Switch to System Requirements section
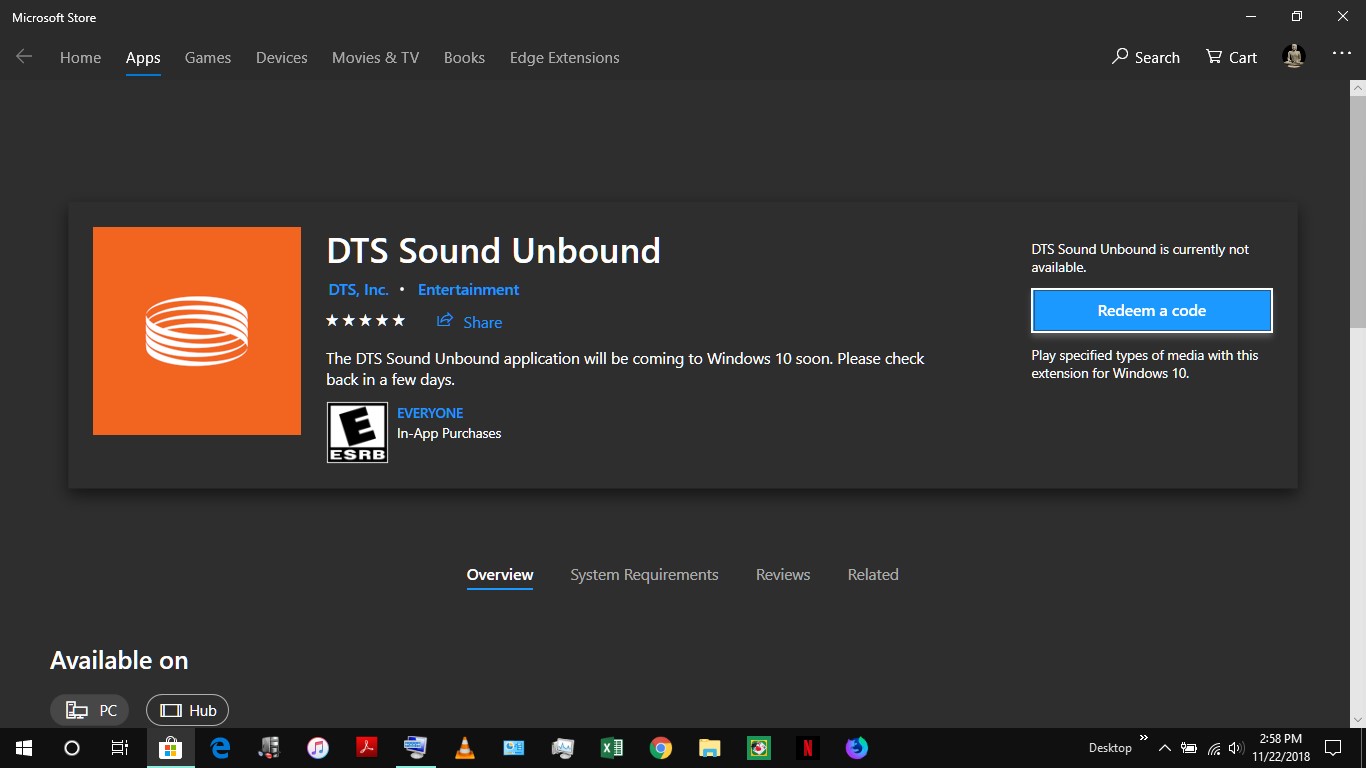This screenshot has height=768, width=1366. click(644, 575)
